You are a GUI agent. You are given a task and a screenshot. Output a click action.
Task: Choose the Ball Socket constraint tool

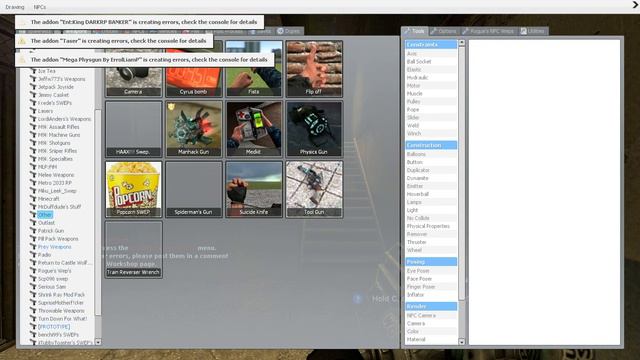click(x=419, y=61)
